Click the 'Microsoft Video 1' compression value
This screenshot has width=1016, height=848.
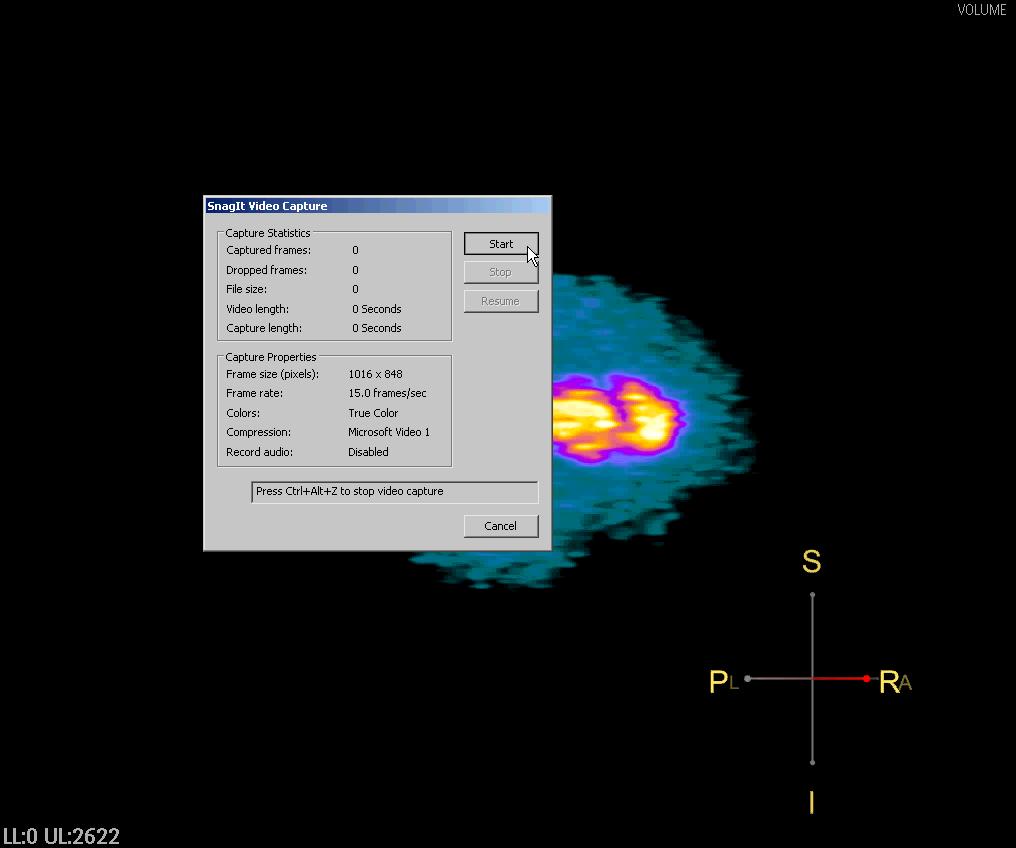[389, 432]
